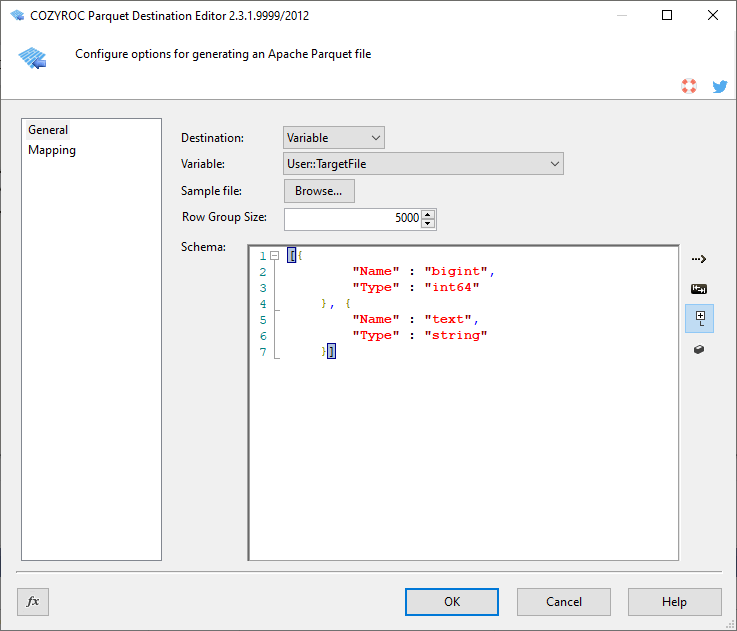Viewport: 737px width, 631px height.
Task: Click inside the Row Group Size field
Action: point(352,219)
